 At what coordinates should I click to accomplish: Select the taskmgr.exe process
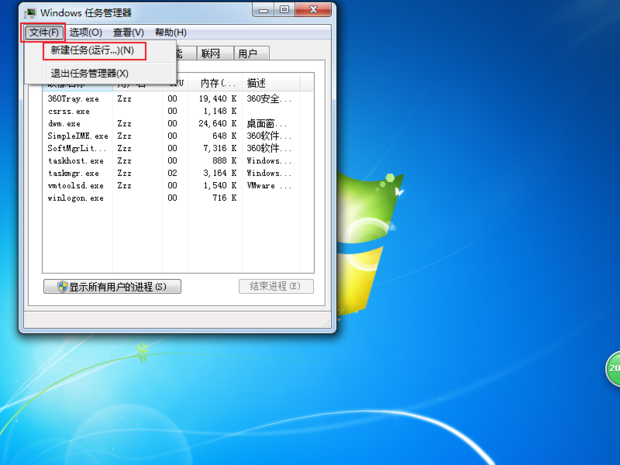point(74,173)
